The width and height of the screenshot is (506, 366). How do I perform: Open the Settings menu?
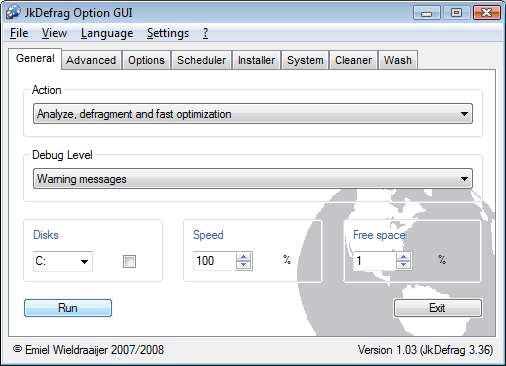point(168,33)
